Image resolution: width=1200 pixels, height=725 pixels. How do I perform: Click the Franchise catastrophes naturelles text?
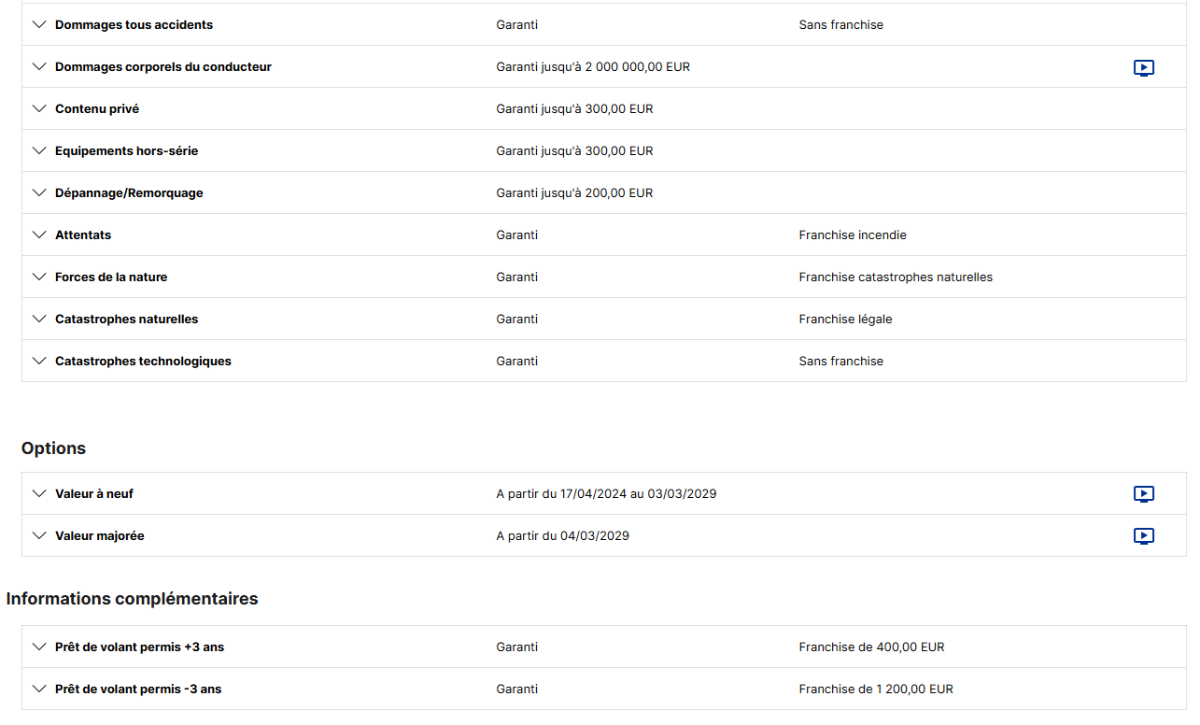pos(895,277)
